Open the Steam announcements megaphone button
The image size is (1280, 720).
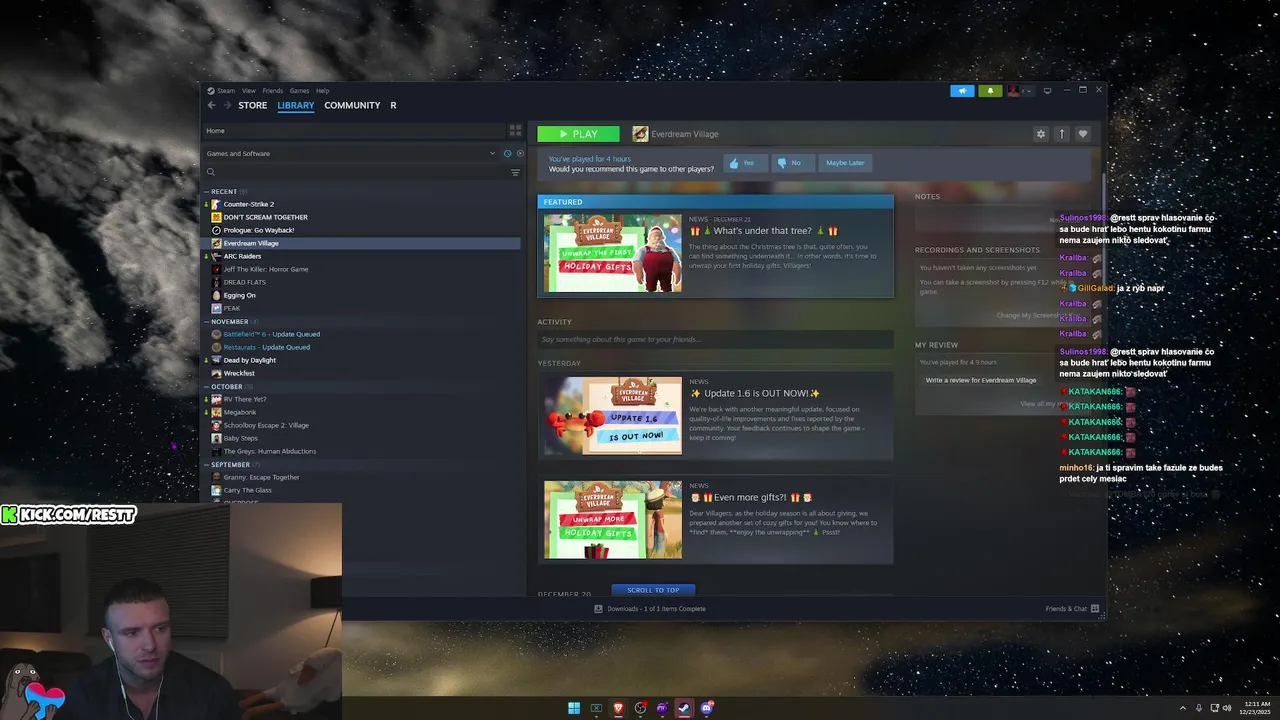click(962, 90)
